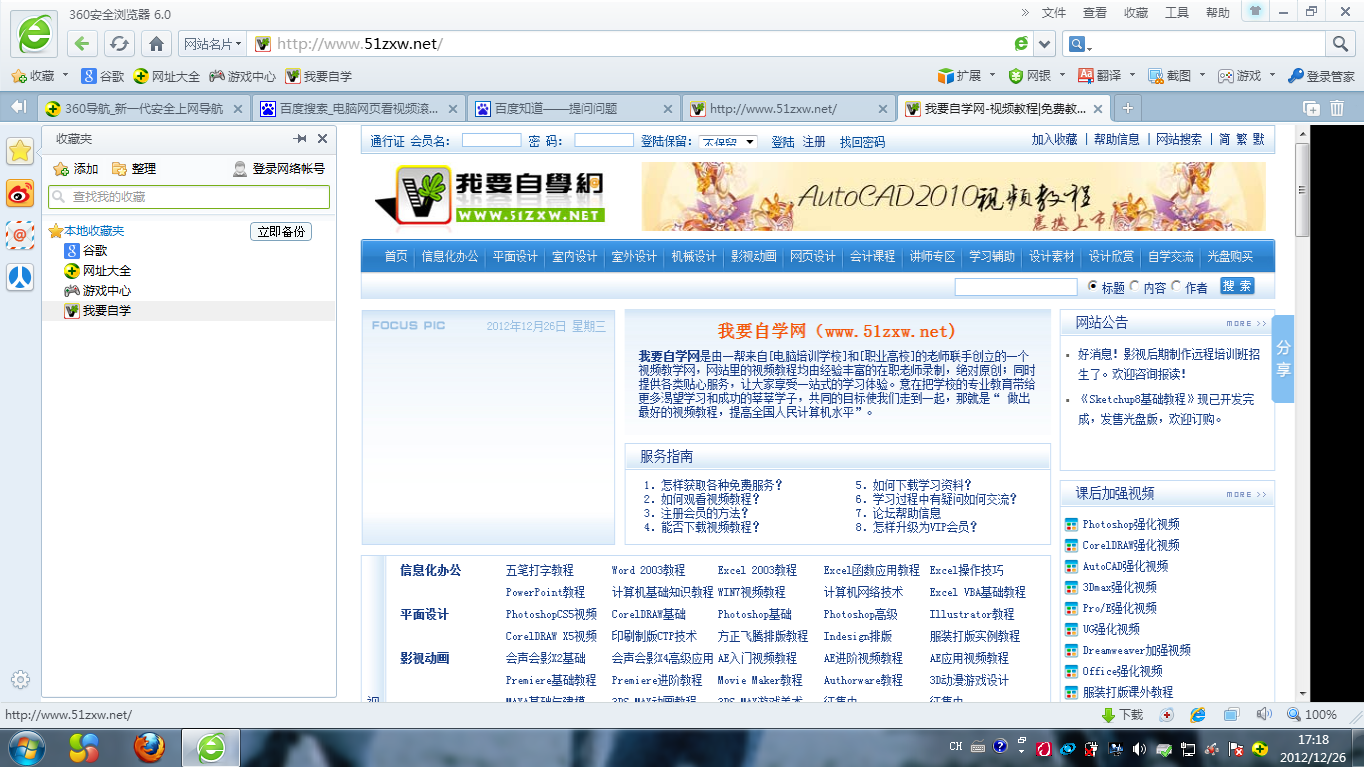Click the status bar speaker mute icon
The height and width of the screenshot is (767, 1364).
pos(1264,715)
